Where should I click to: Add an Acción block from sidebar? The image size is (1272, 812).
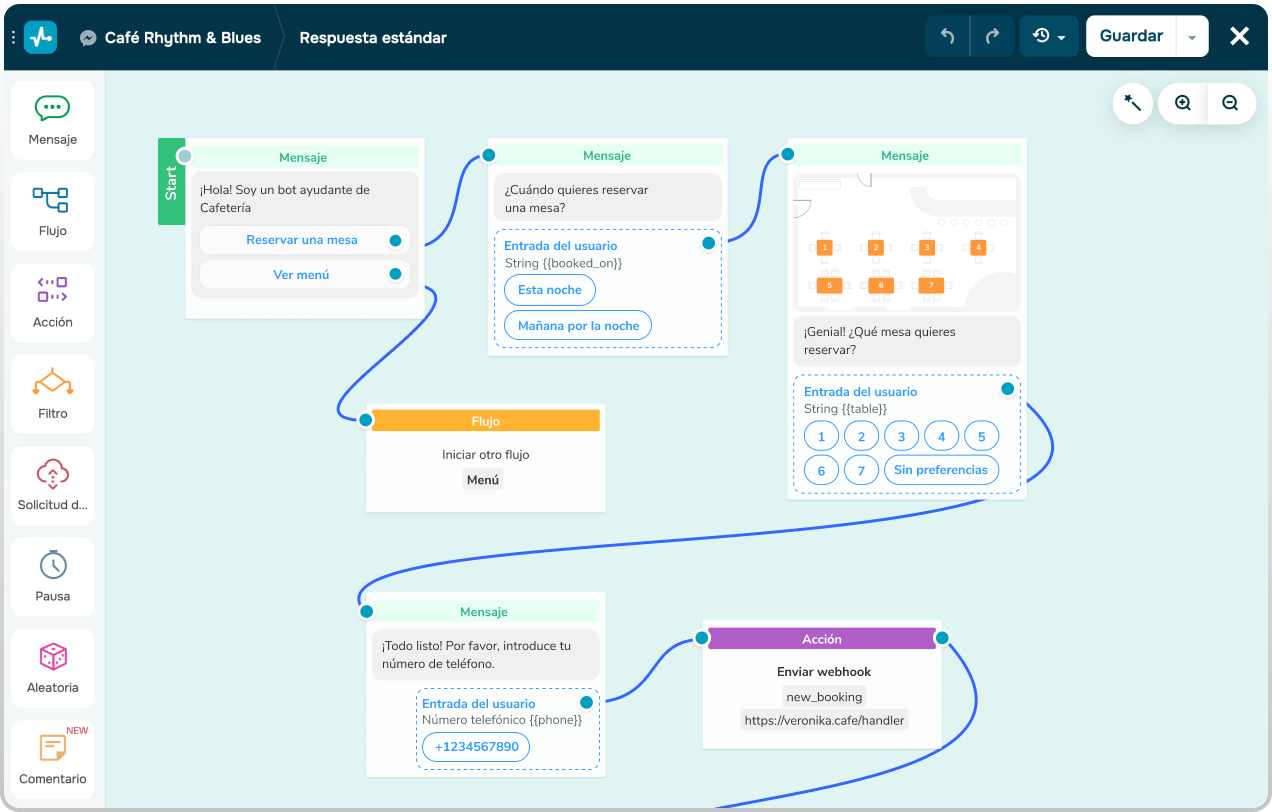53,303
